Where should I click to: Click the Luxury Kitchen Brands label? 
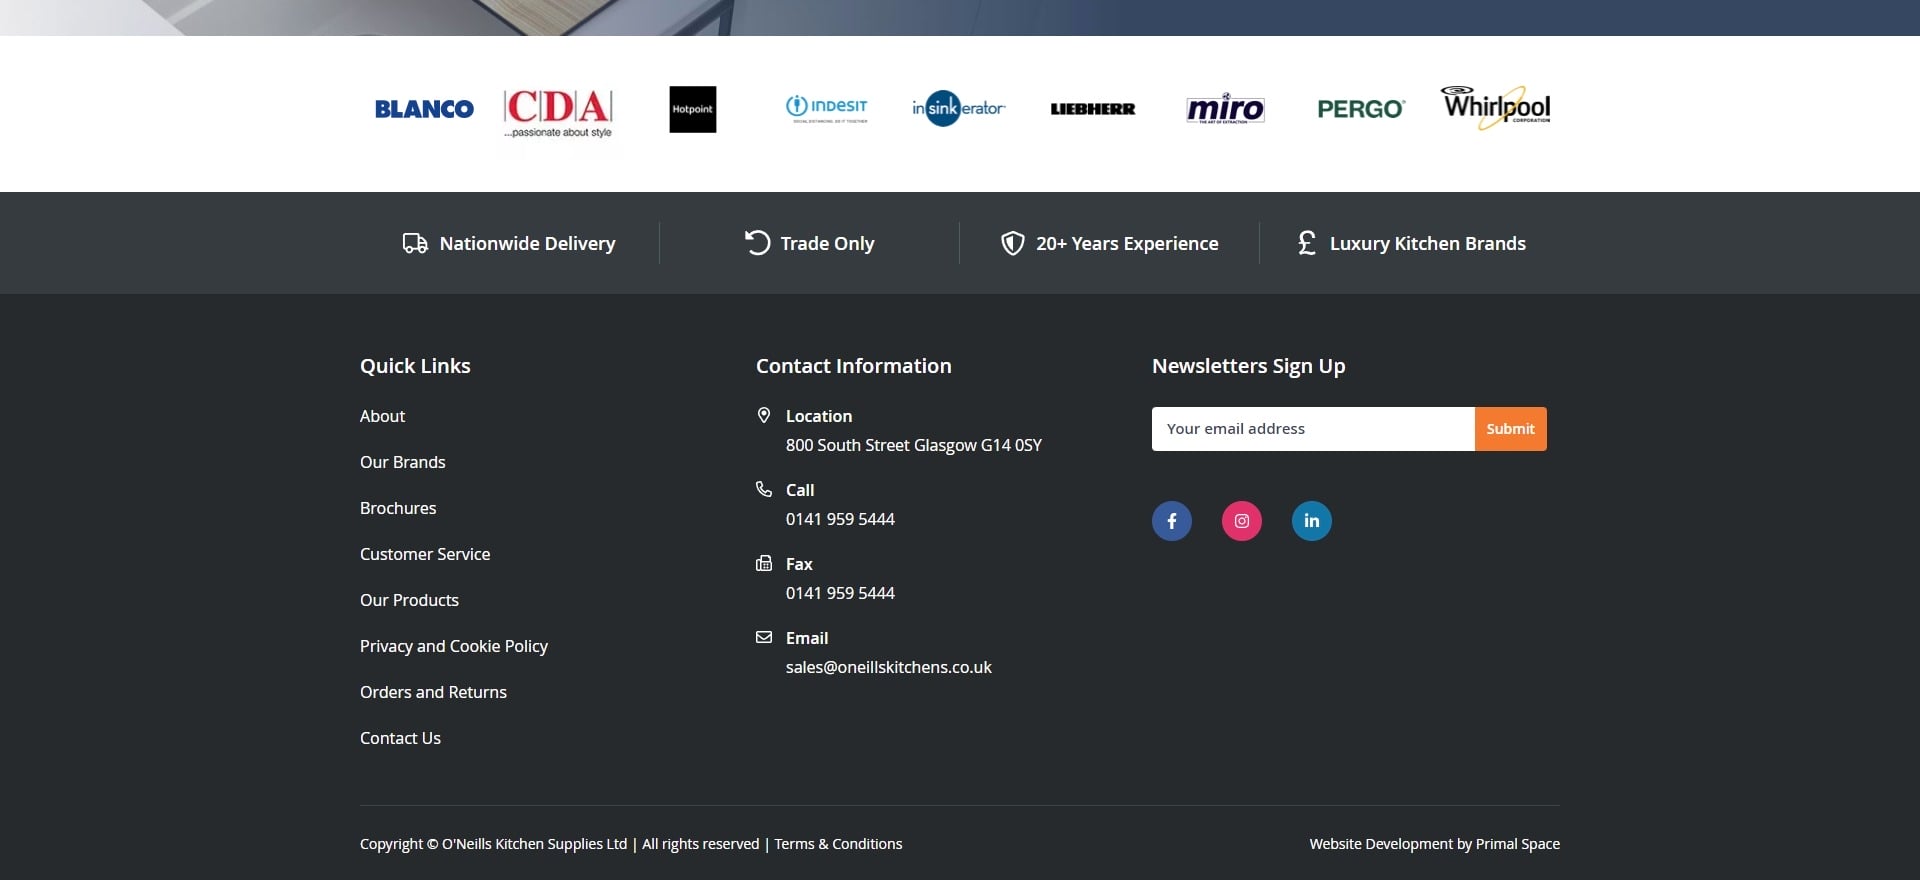coord(1428,243)
